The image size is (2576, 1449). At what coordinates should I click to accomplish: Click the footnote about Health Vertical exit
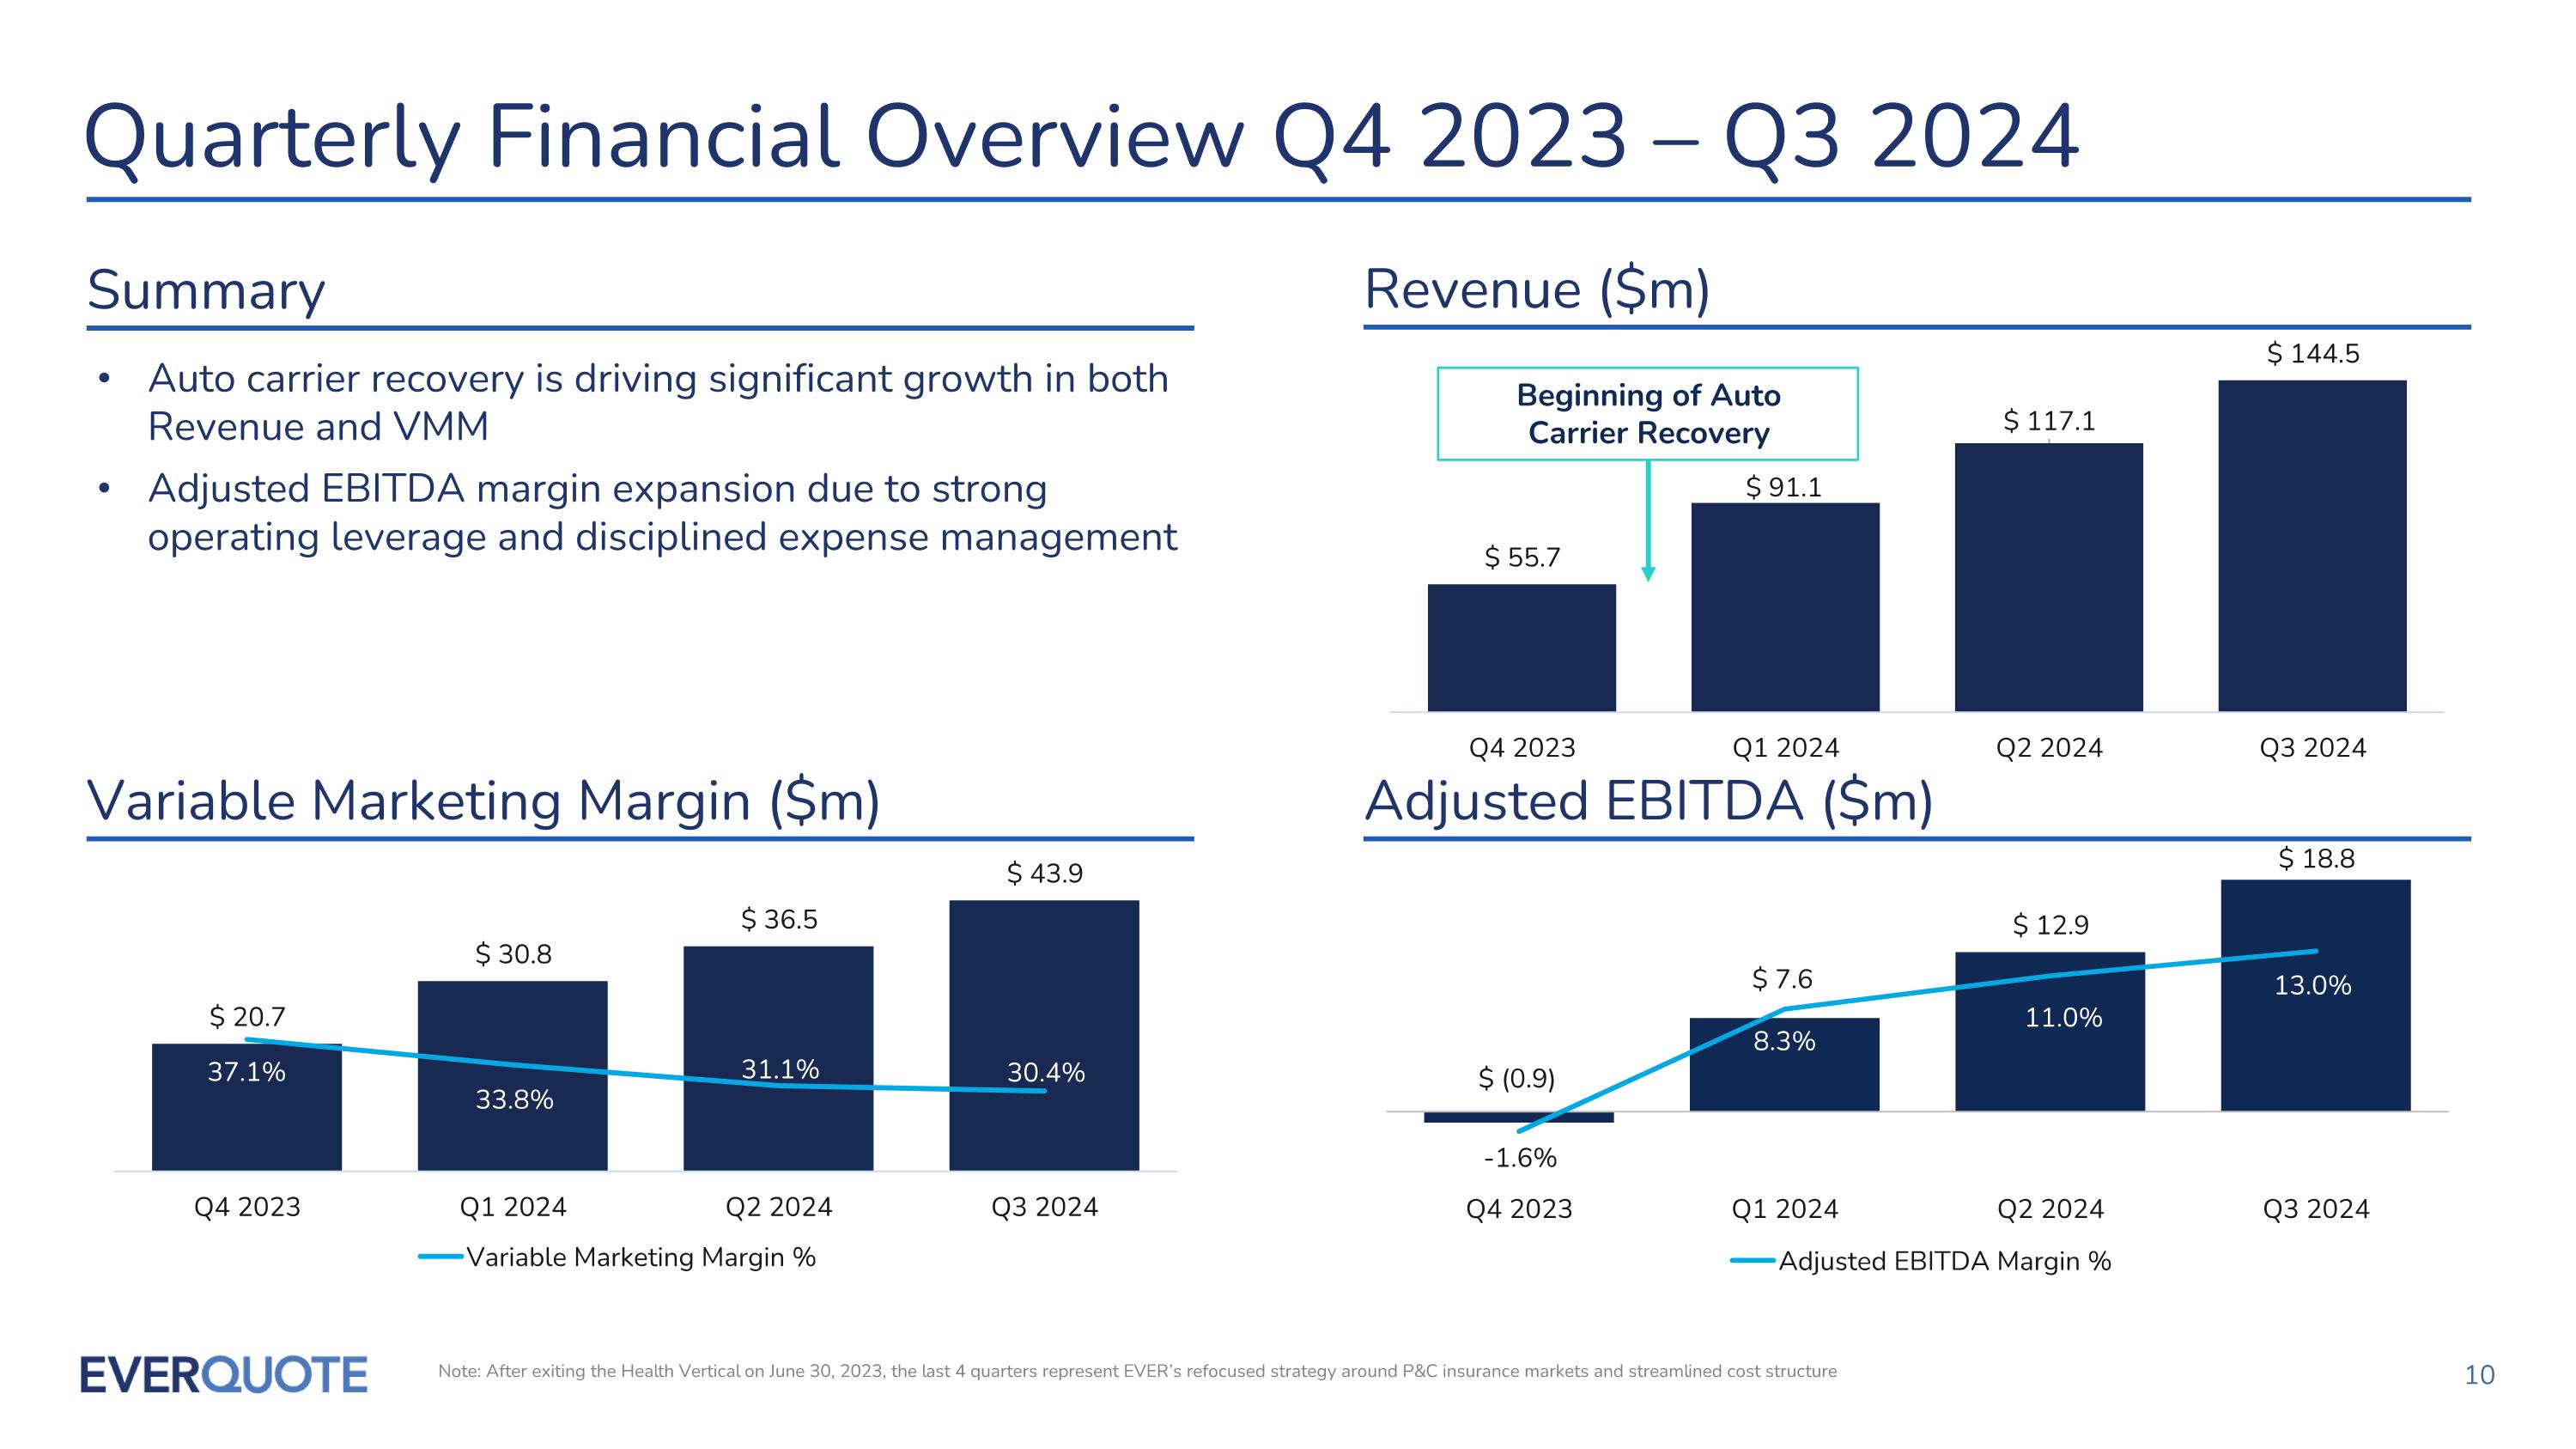pyautogui.click(x=1136, y=1371)
